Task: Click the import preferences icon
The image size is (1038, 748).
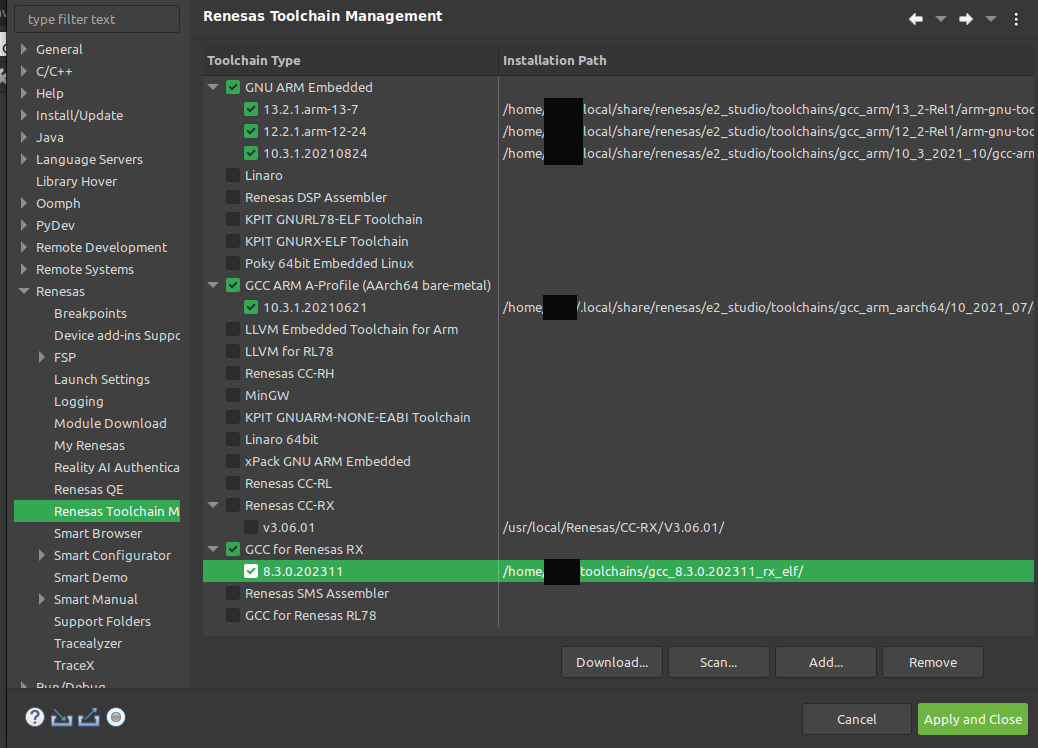Action: click(62, 717)
